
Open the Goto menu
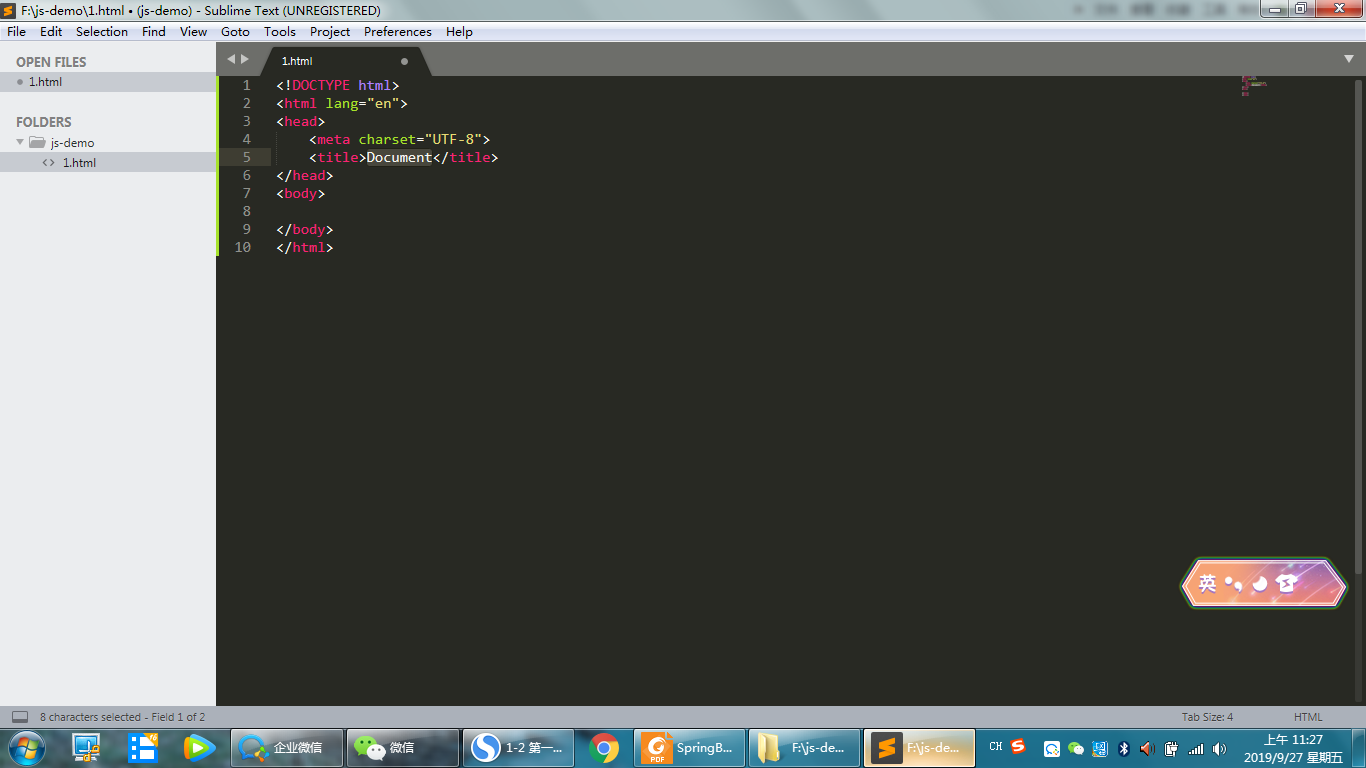(x=235, y=32)
